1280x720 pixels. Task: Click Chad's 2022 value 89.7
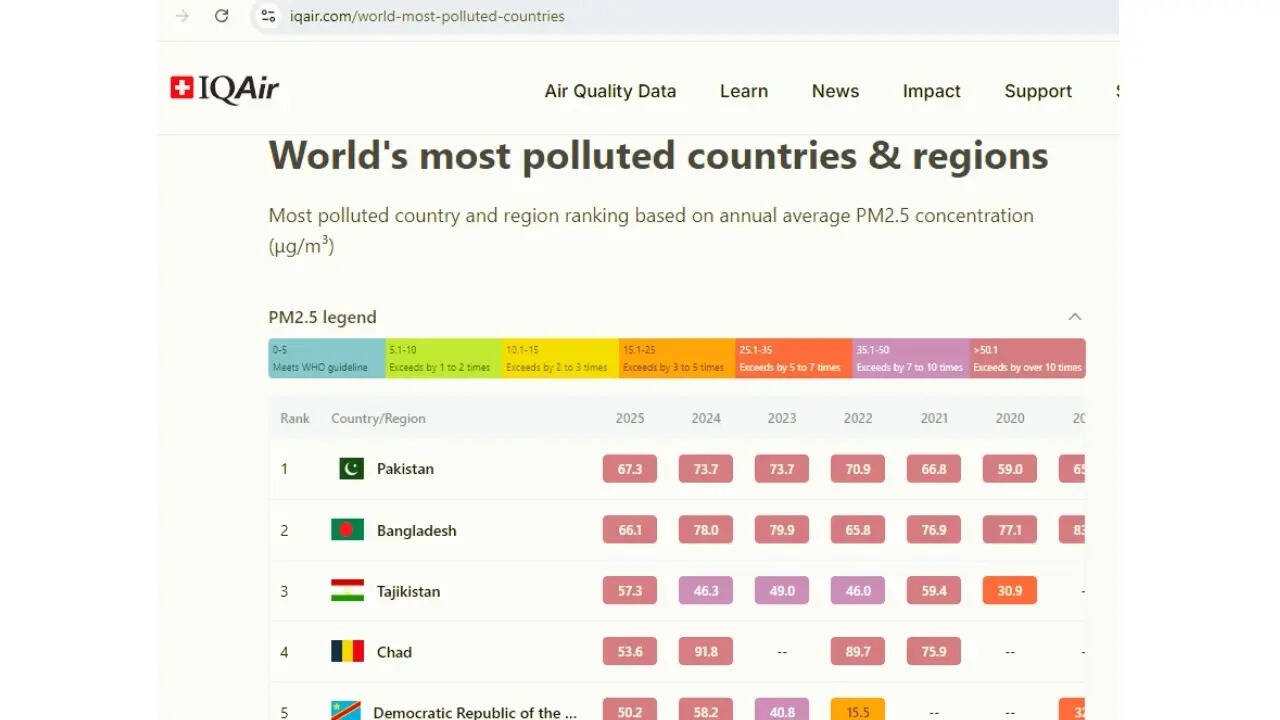(x=858, y=652)
